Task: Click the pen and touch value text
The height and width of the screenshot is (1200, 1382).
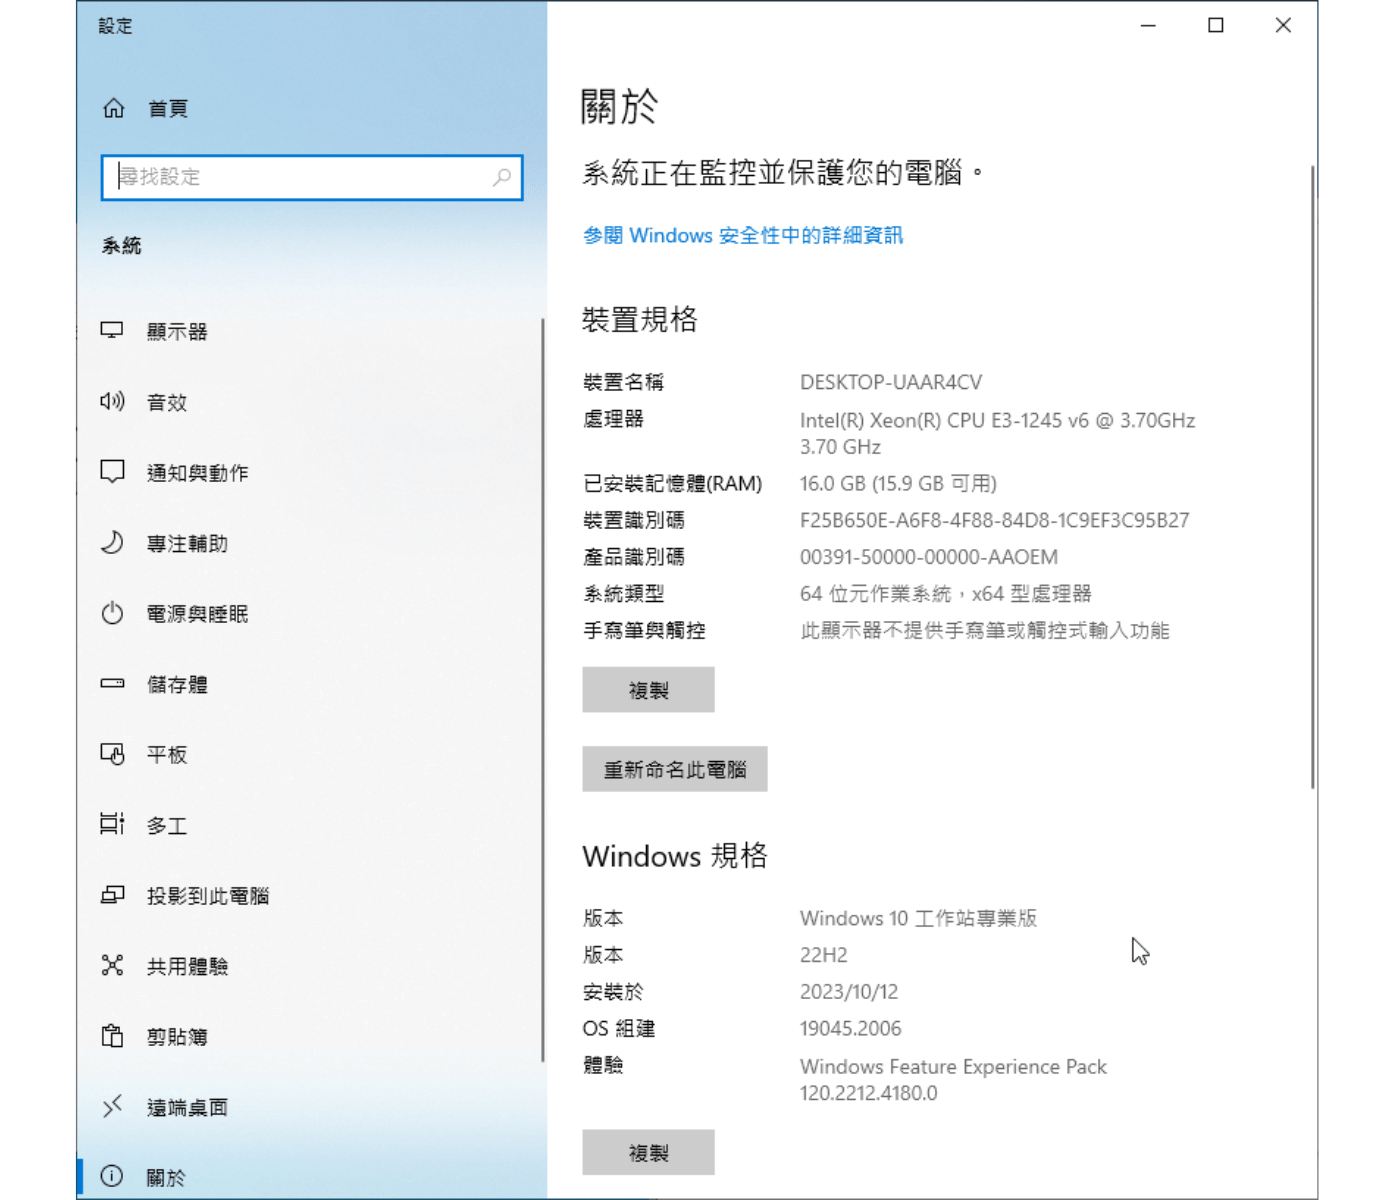Action: pos(985,631)
